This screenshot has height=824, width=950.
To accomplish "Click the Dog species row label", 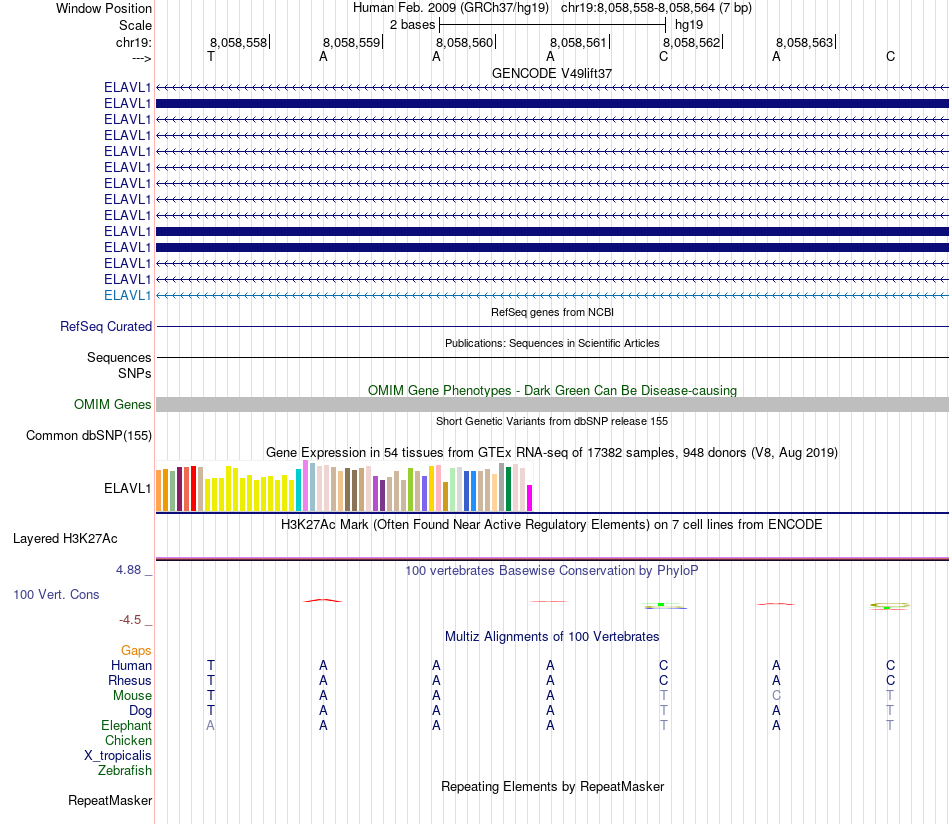I will pyautogui.click(x=141, y=711).
